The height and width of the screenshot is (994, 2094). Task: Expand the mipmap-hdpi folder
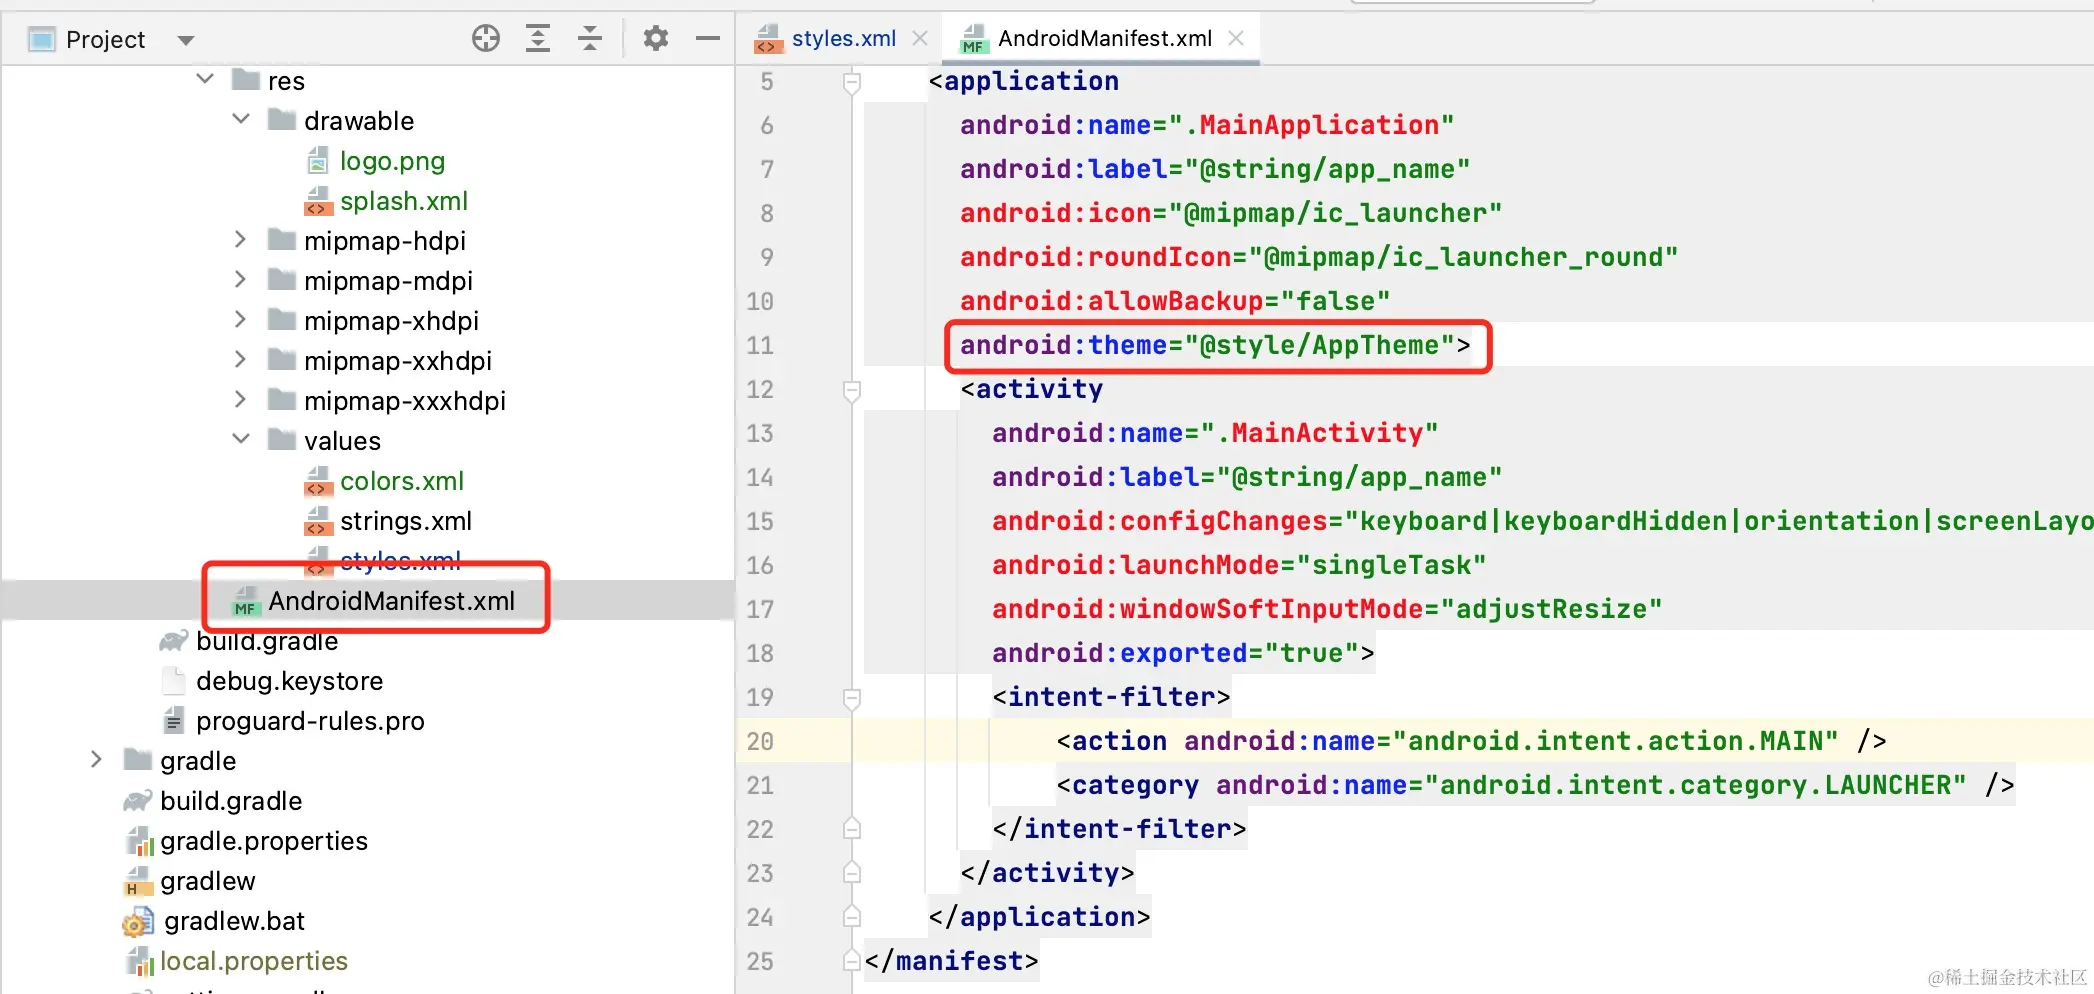coord(240,240)
